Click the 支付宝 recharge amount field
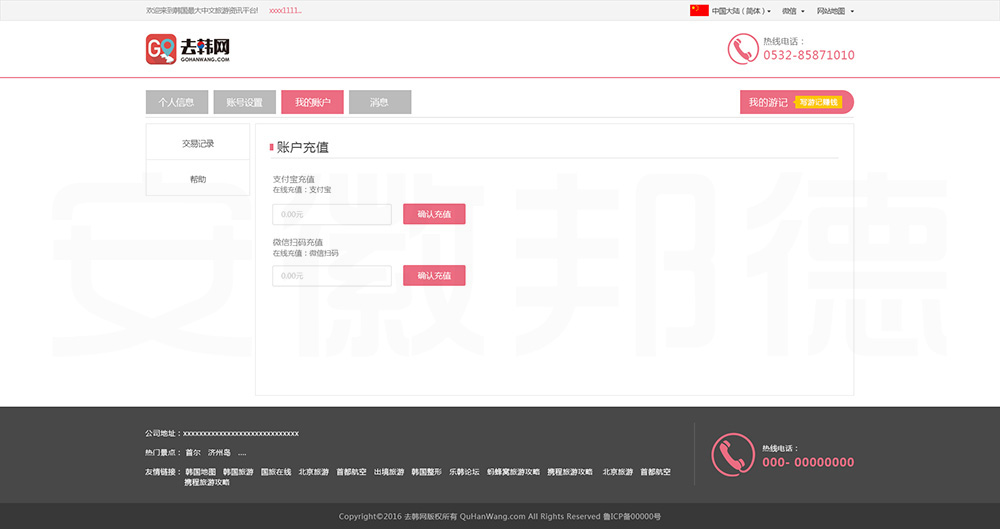This screenshot has width=1000, height=529. tap(332, 214)
